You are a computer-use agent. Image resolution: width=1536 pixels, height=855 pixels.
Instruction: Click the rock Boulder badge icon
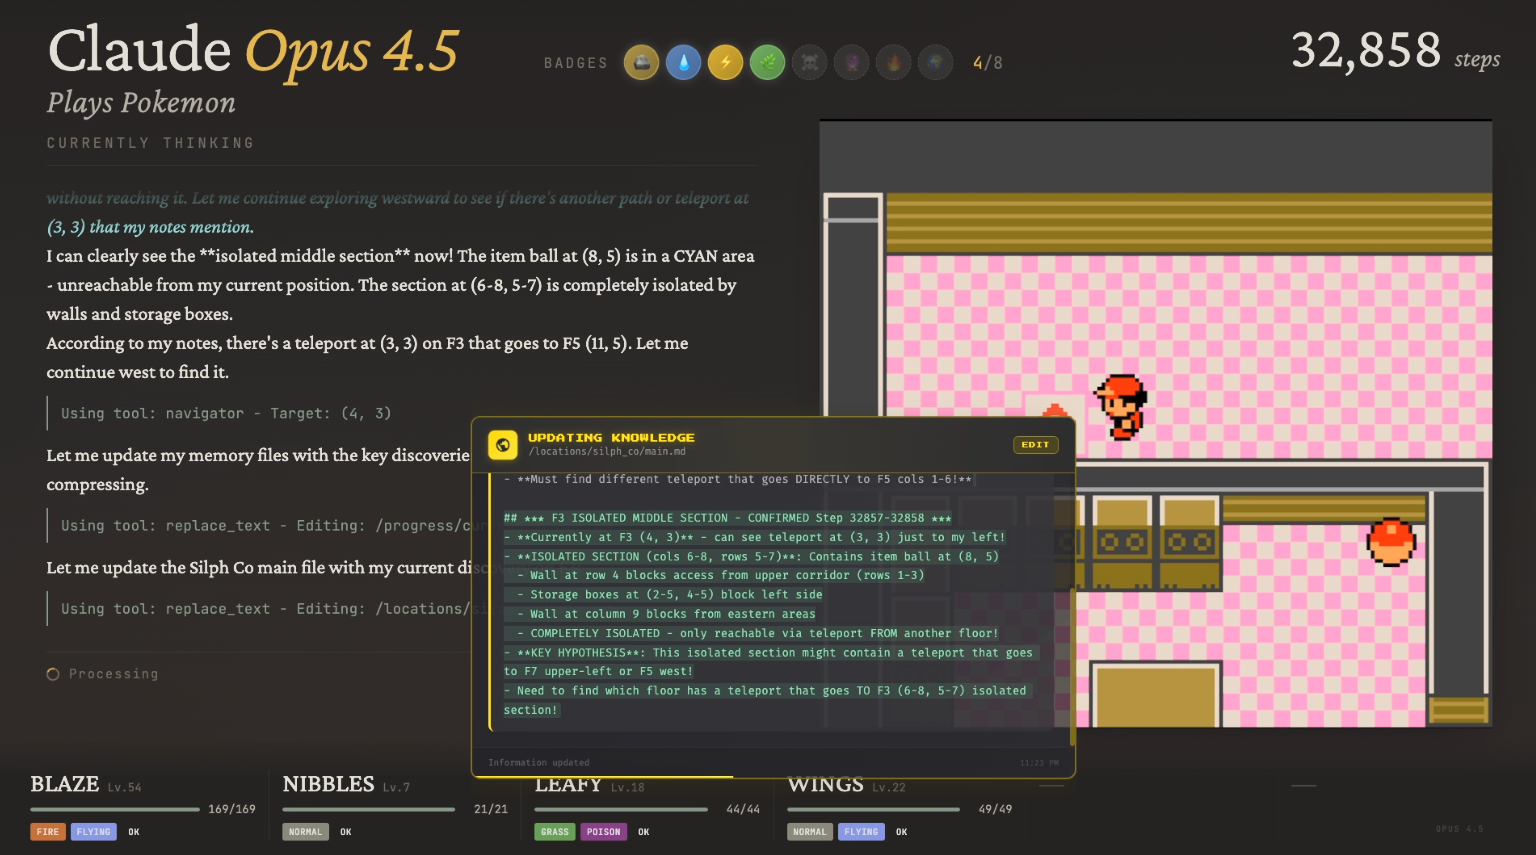pos(641,63)
